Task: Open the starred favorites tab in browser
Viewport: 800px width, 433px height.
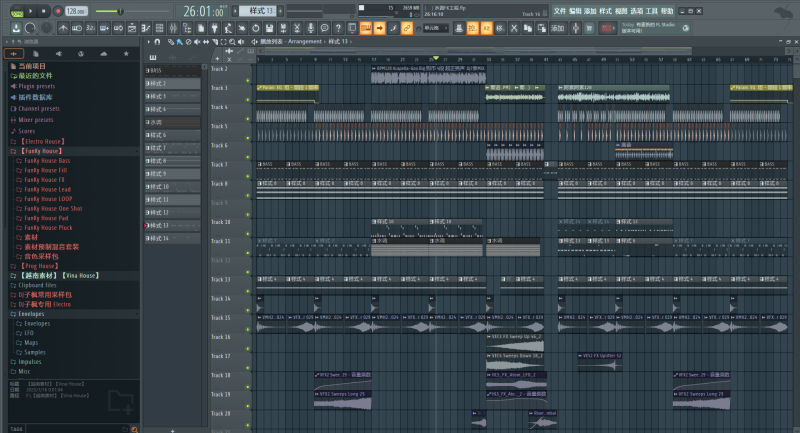Action: pos(125,53)
